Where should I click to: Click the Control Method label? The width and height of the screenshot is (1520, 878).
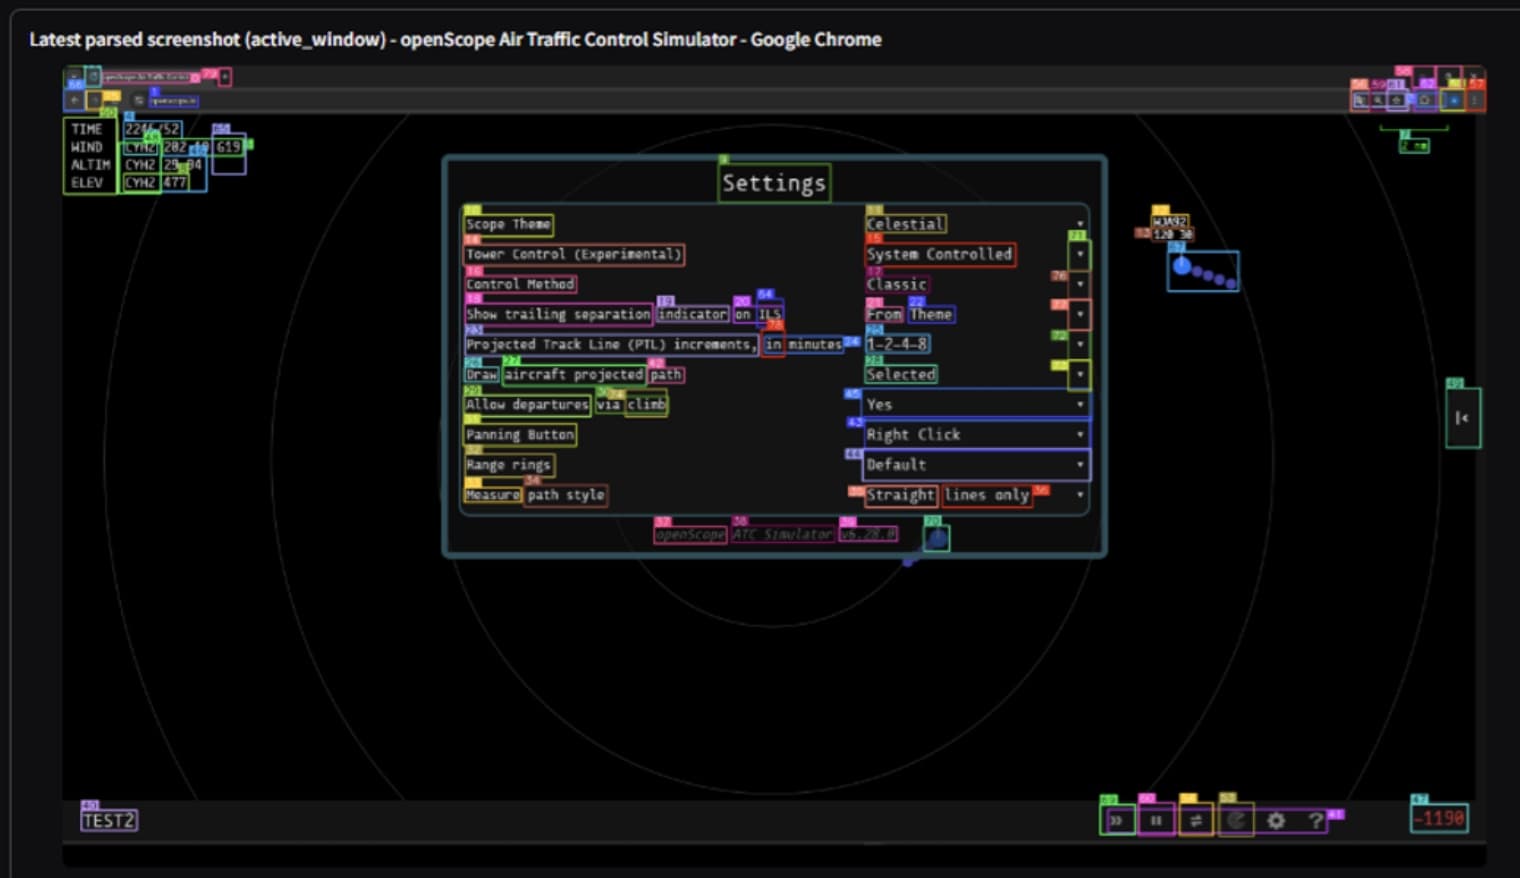coord(520,284)
